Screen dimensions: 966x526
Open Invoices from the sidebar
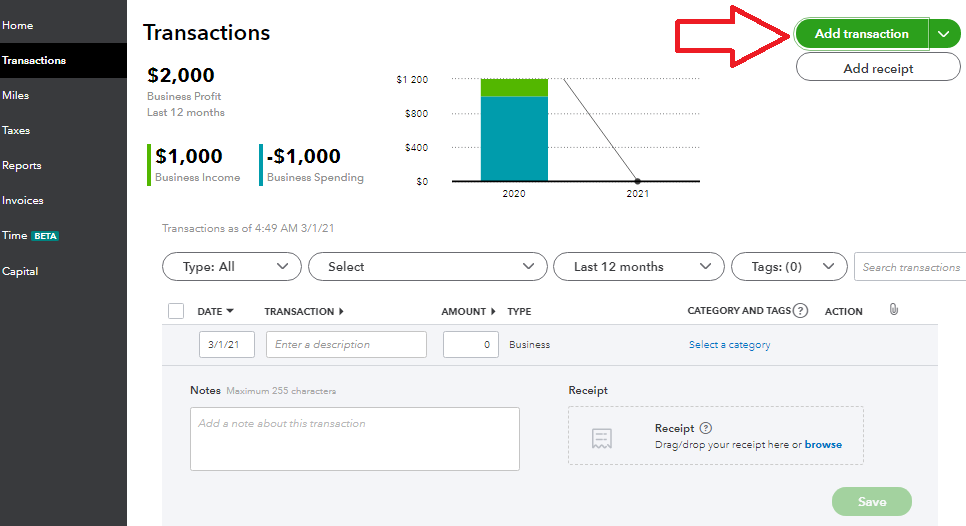tap(23, 200)
